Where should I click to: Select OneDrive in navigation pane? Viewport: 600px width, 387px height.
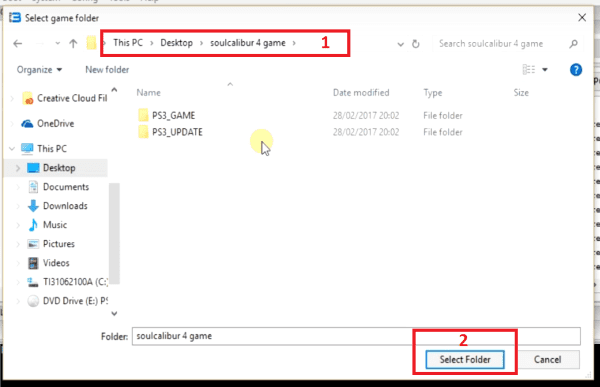[55, 124]
